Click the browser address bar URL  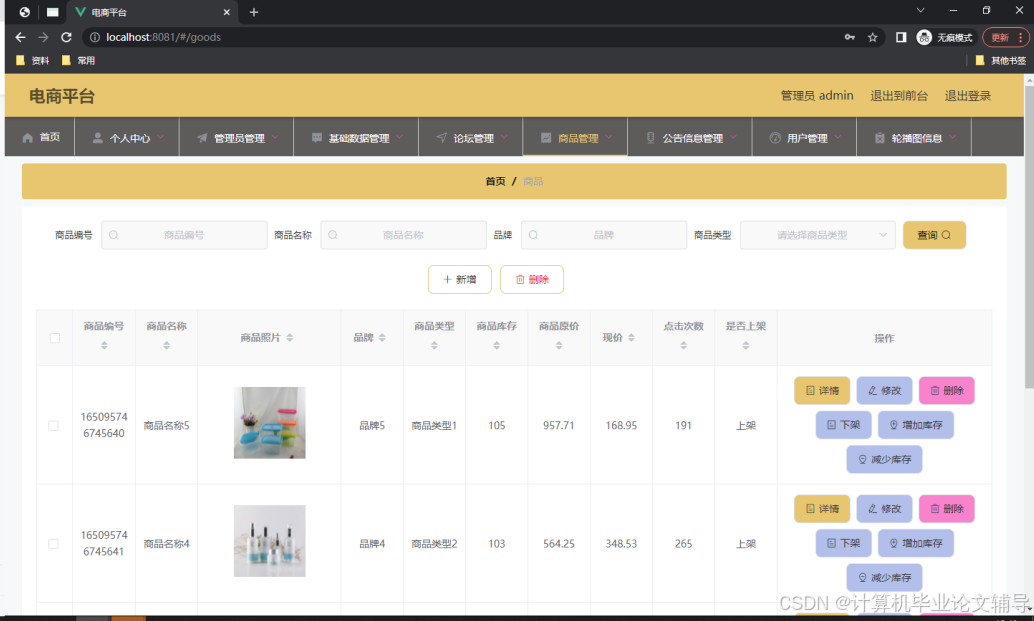pos(164,38)
